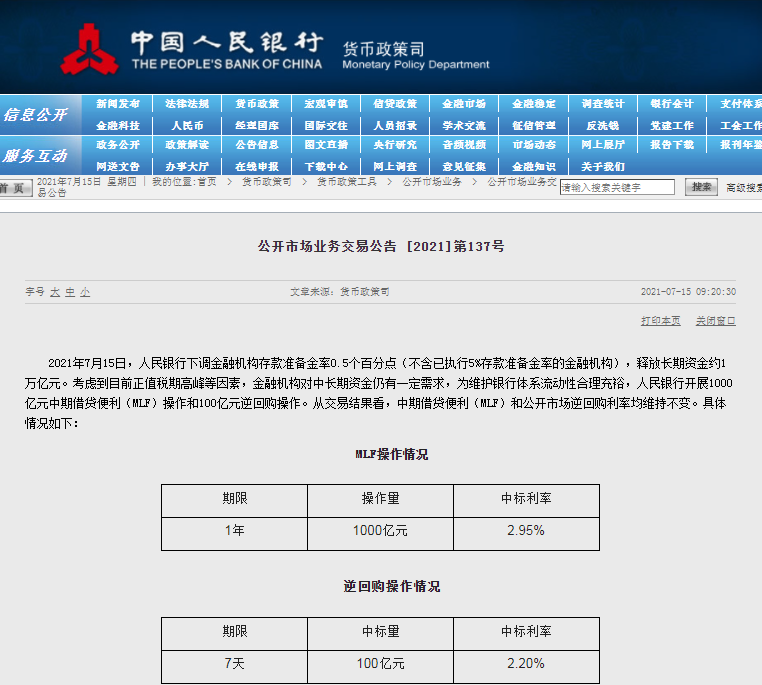762x685 pixels.
Task: Open 调查统计 in navigation
Action: (603, 104)
